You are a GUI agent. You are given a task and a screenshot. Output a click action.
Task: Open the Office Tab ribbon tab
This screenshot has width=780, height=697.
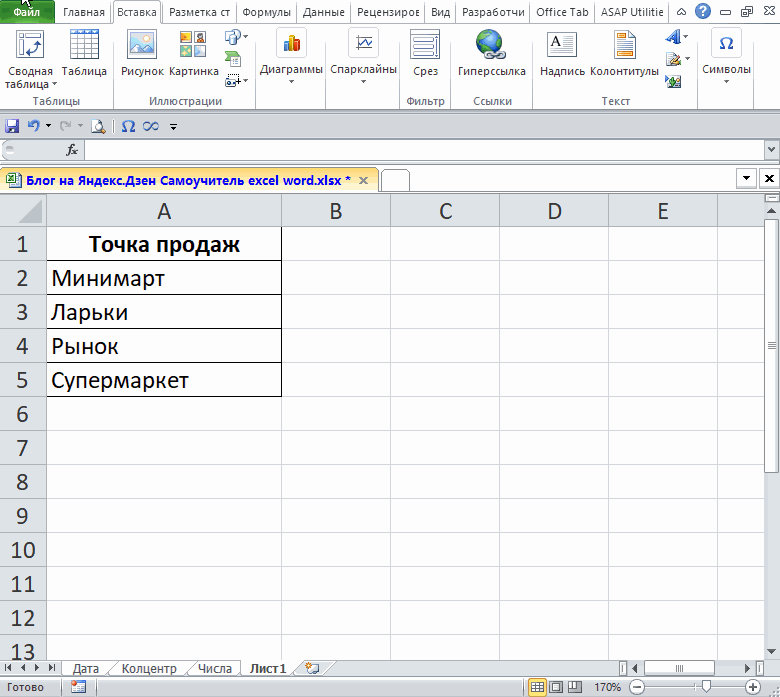(562, 12)
